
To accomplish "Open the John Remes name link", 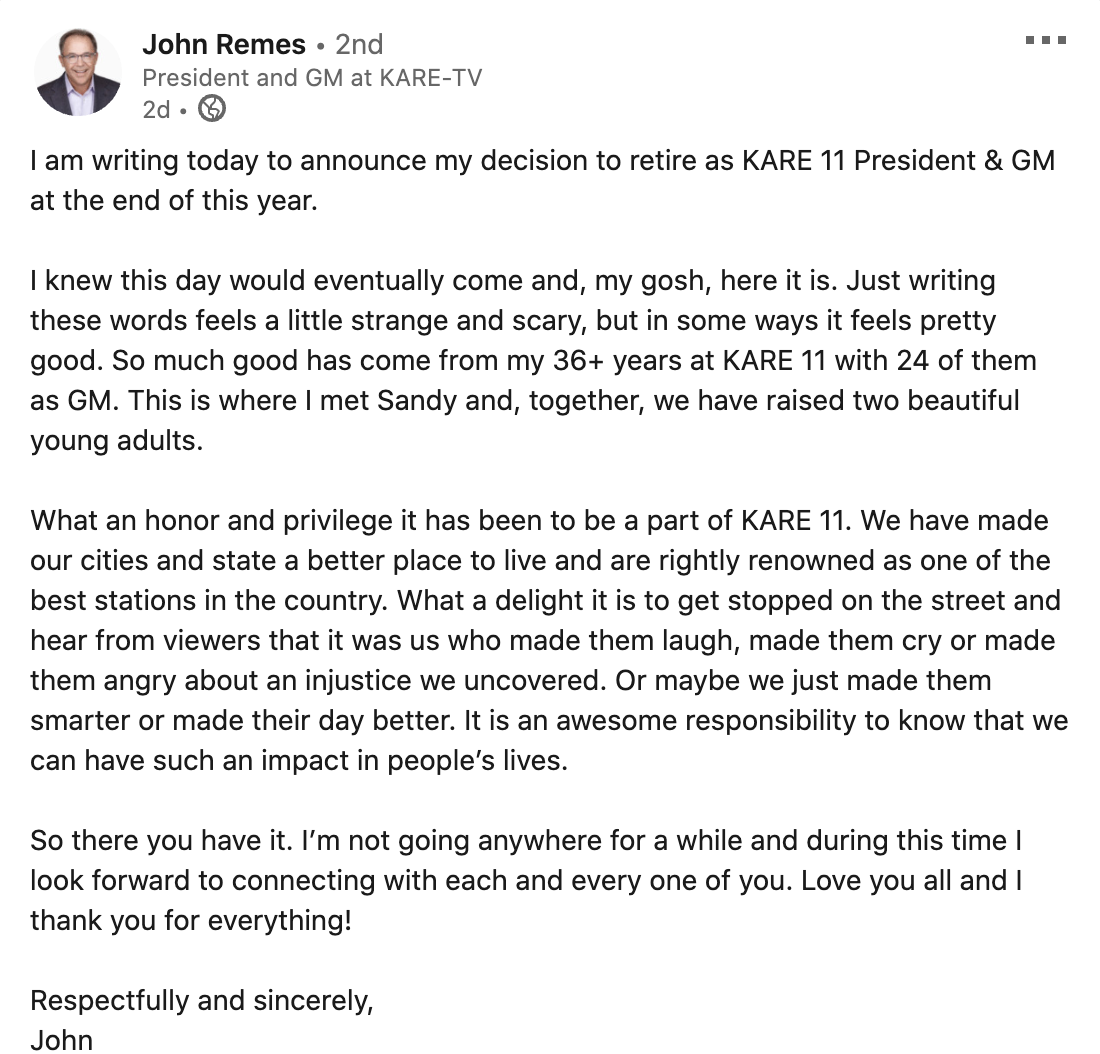I will tap(224, 44).
